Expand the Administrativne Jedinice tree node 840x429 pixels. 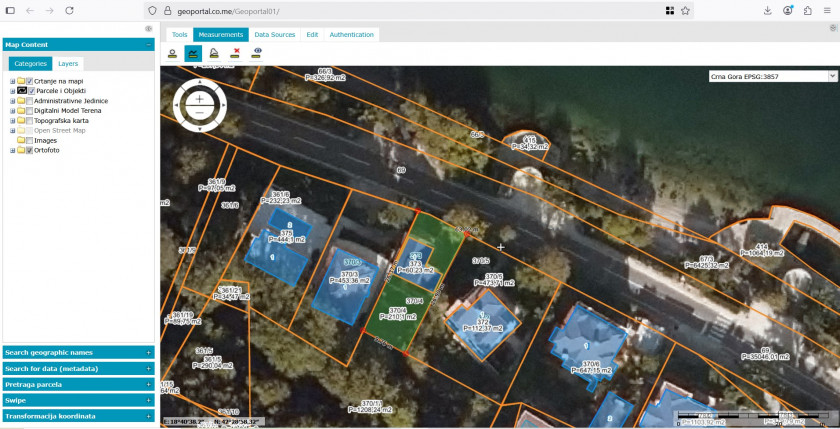[12, 101]
